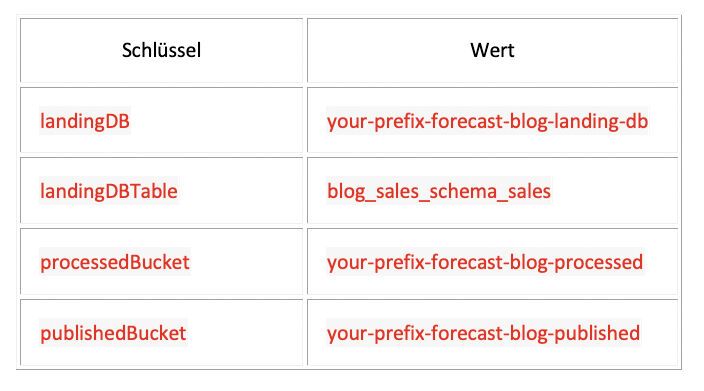Click the column divider between Schlüssel and Wert headers
The width and height of the screenshot is (704, 391).
[305, 50]
